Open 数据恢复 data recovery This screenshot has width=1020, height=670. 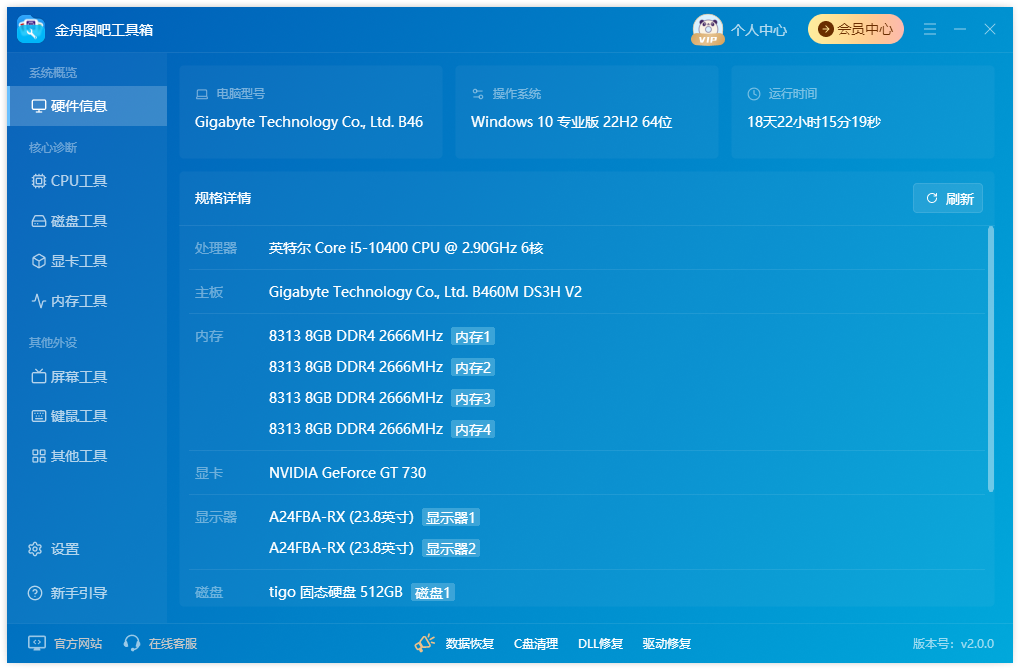tap(470, 644)
